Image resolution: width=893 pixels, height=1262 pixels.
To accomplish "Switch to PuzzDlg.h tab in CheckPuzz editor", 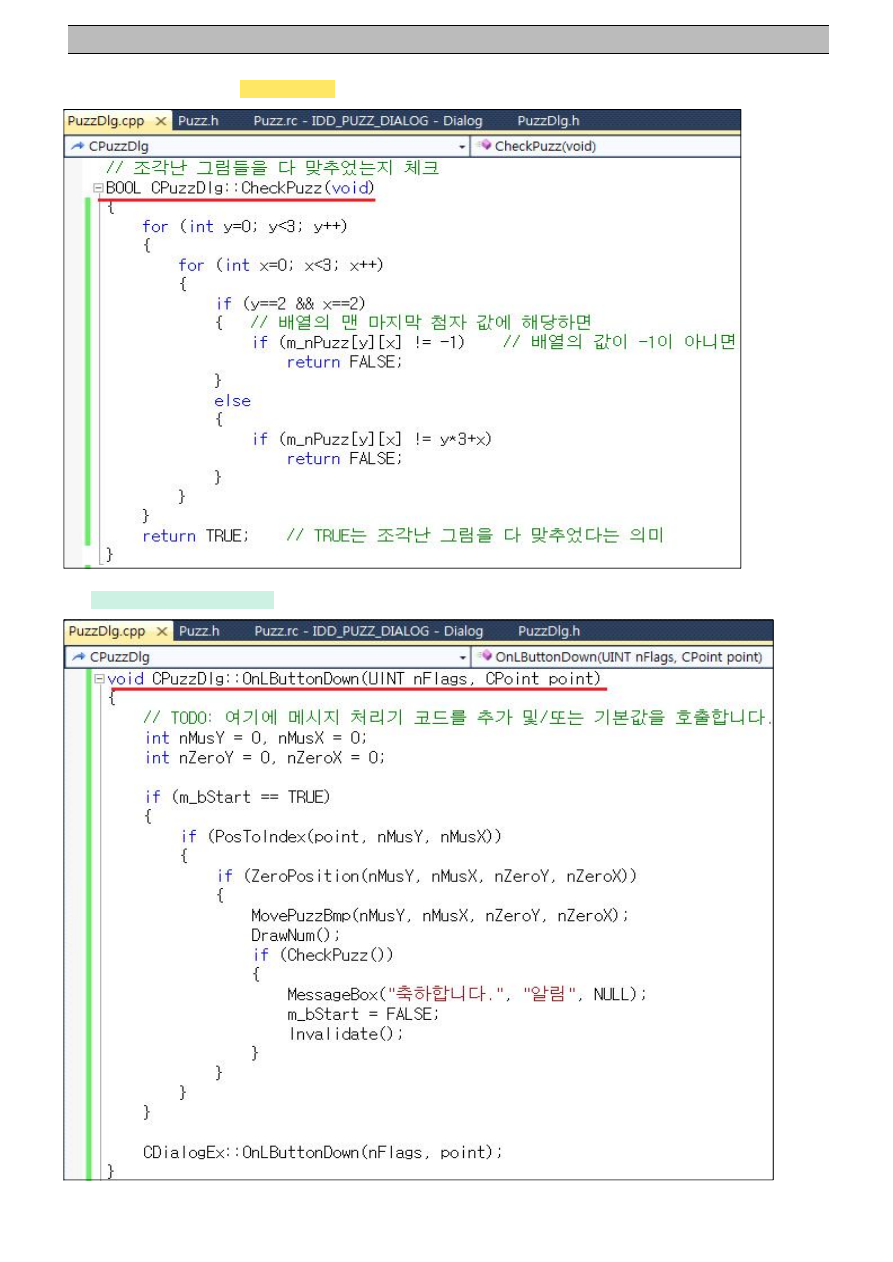I will pos(548,121).
